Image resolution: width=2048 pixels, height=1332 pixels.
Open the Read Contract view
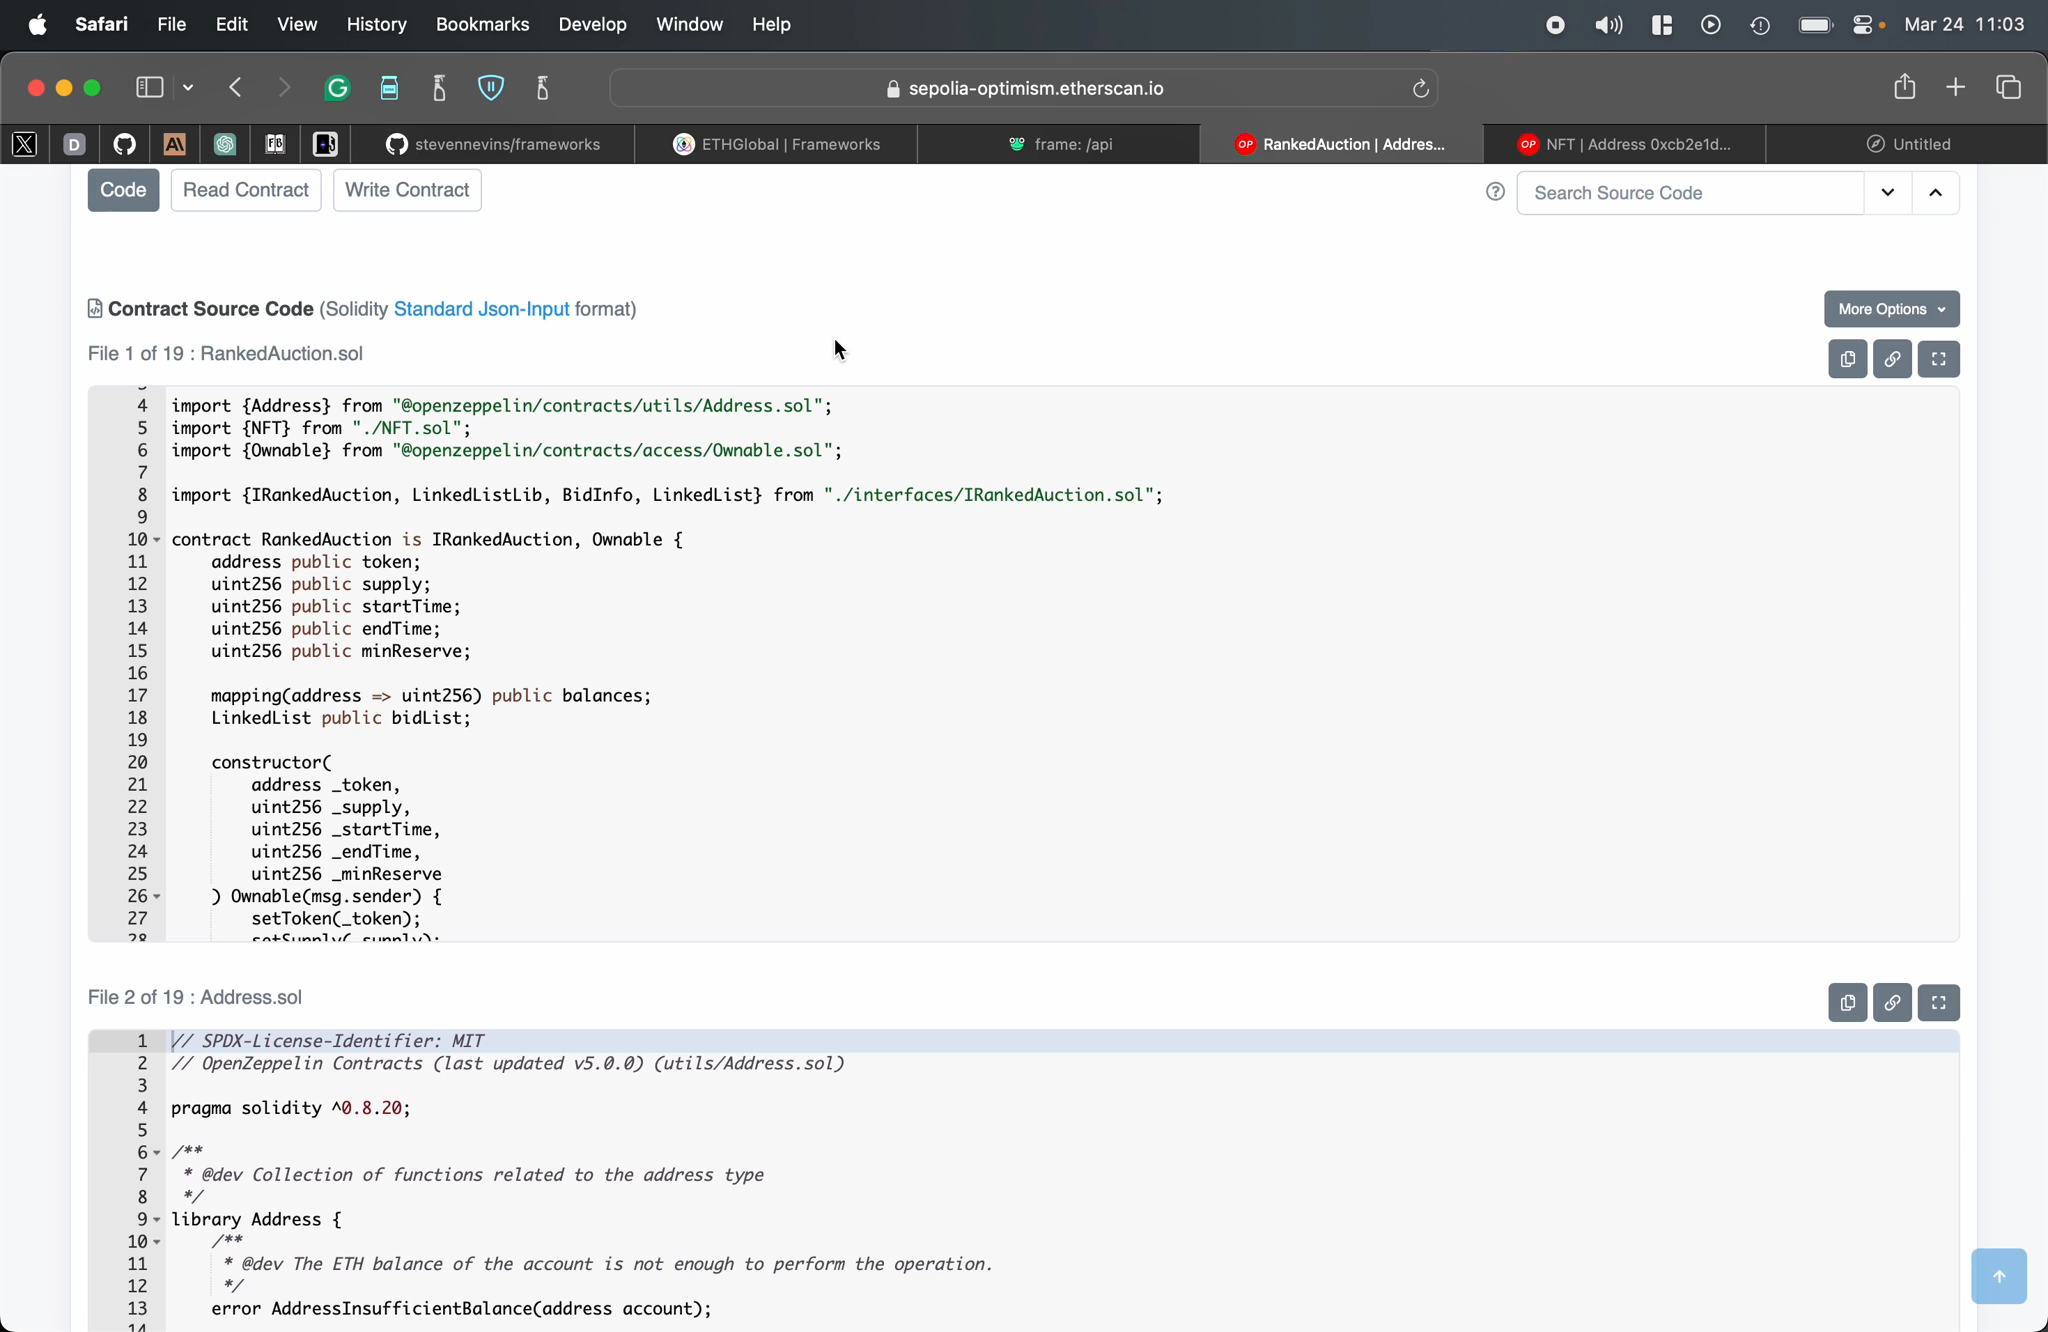[246, 190]
